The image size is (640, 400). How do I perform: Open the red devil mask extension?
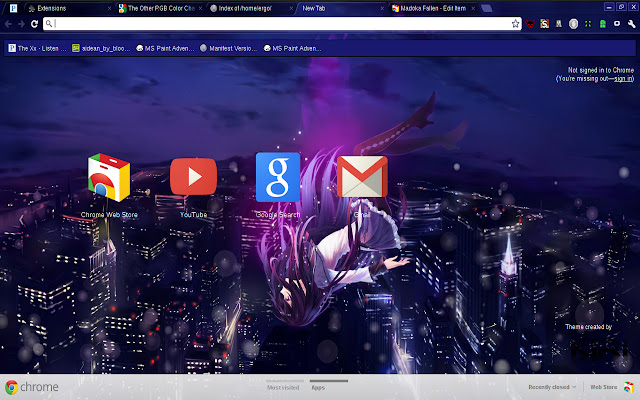pyautogui.click(x=530, y=24)
